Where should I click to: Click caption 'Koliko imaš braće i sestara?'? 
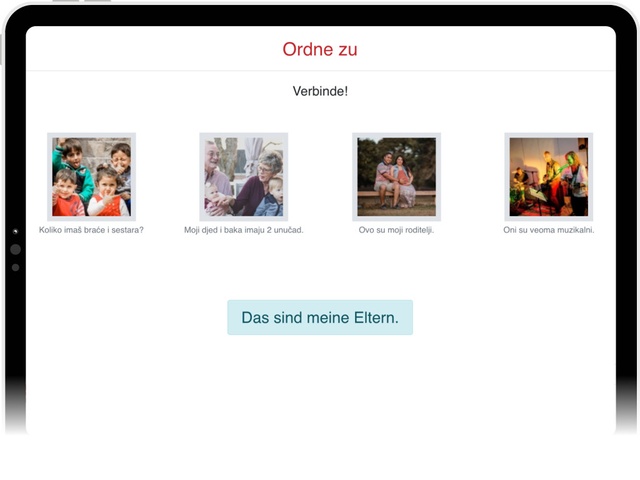pyautogui.click(x=91, y=230)
